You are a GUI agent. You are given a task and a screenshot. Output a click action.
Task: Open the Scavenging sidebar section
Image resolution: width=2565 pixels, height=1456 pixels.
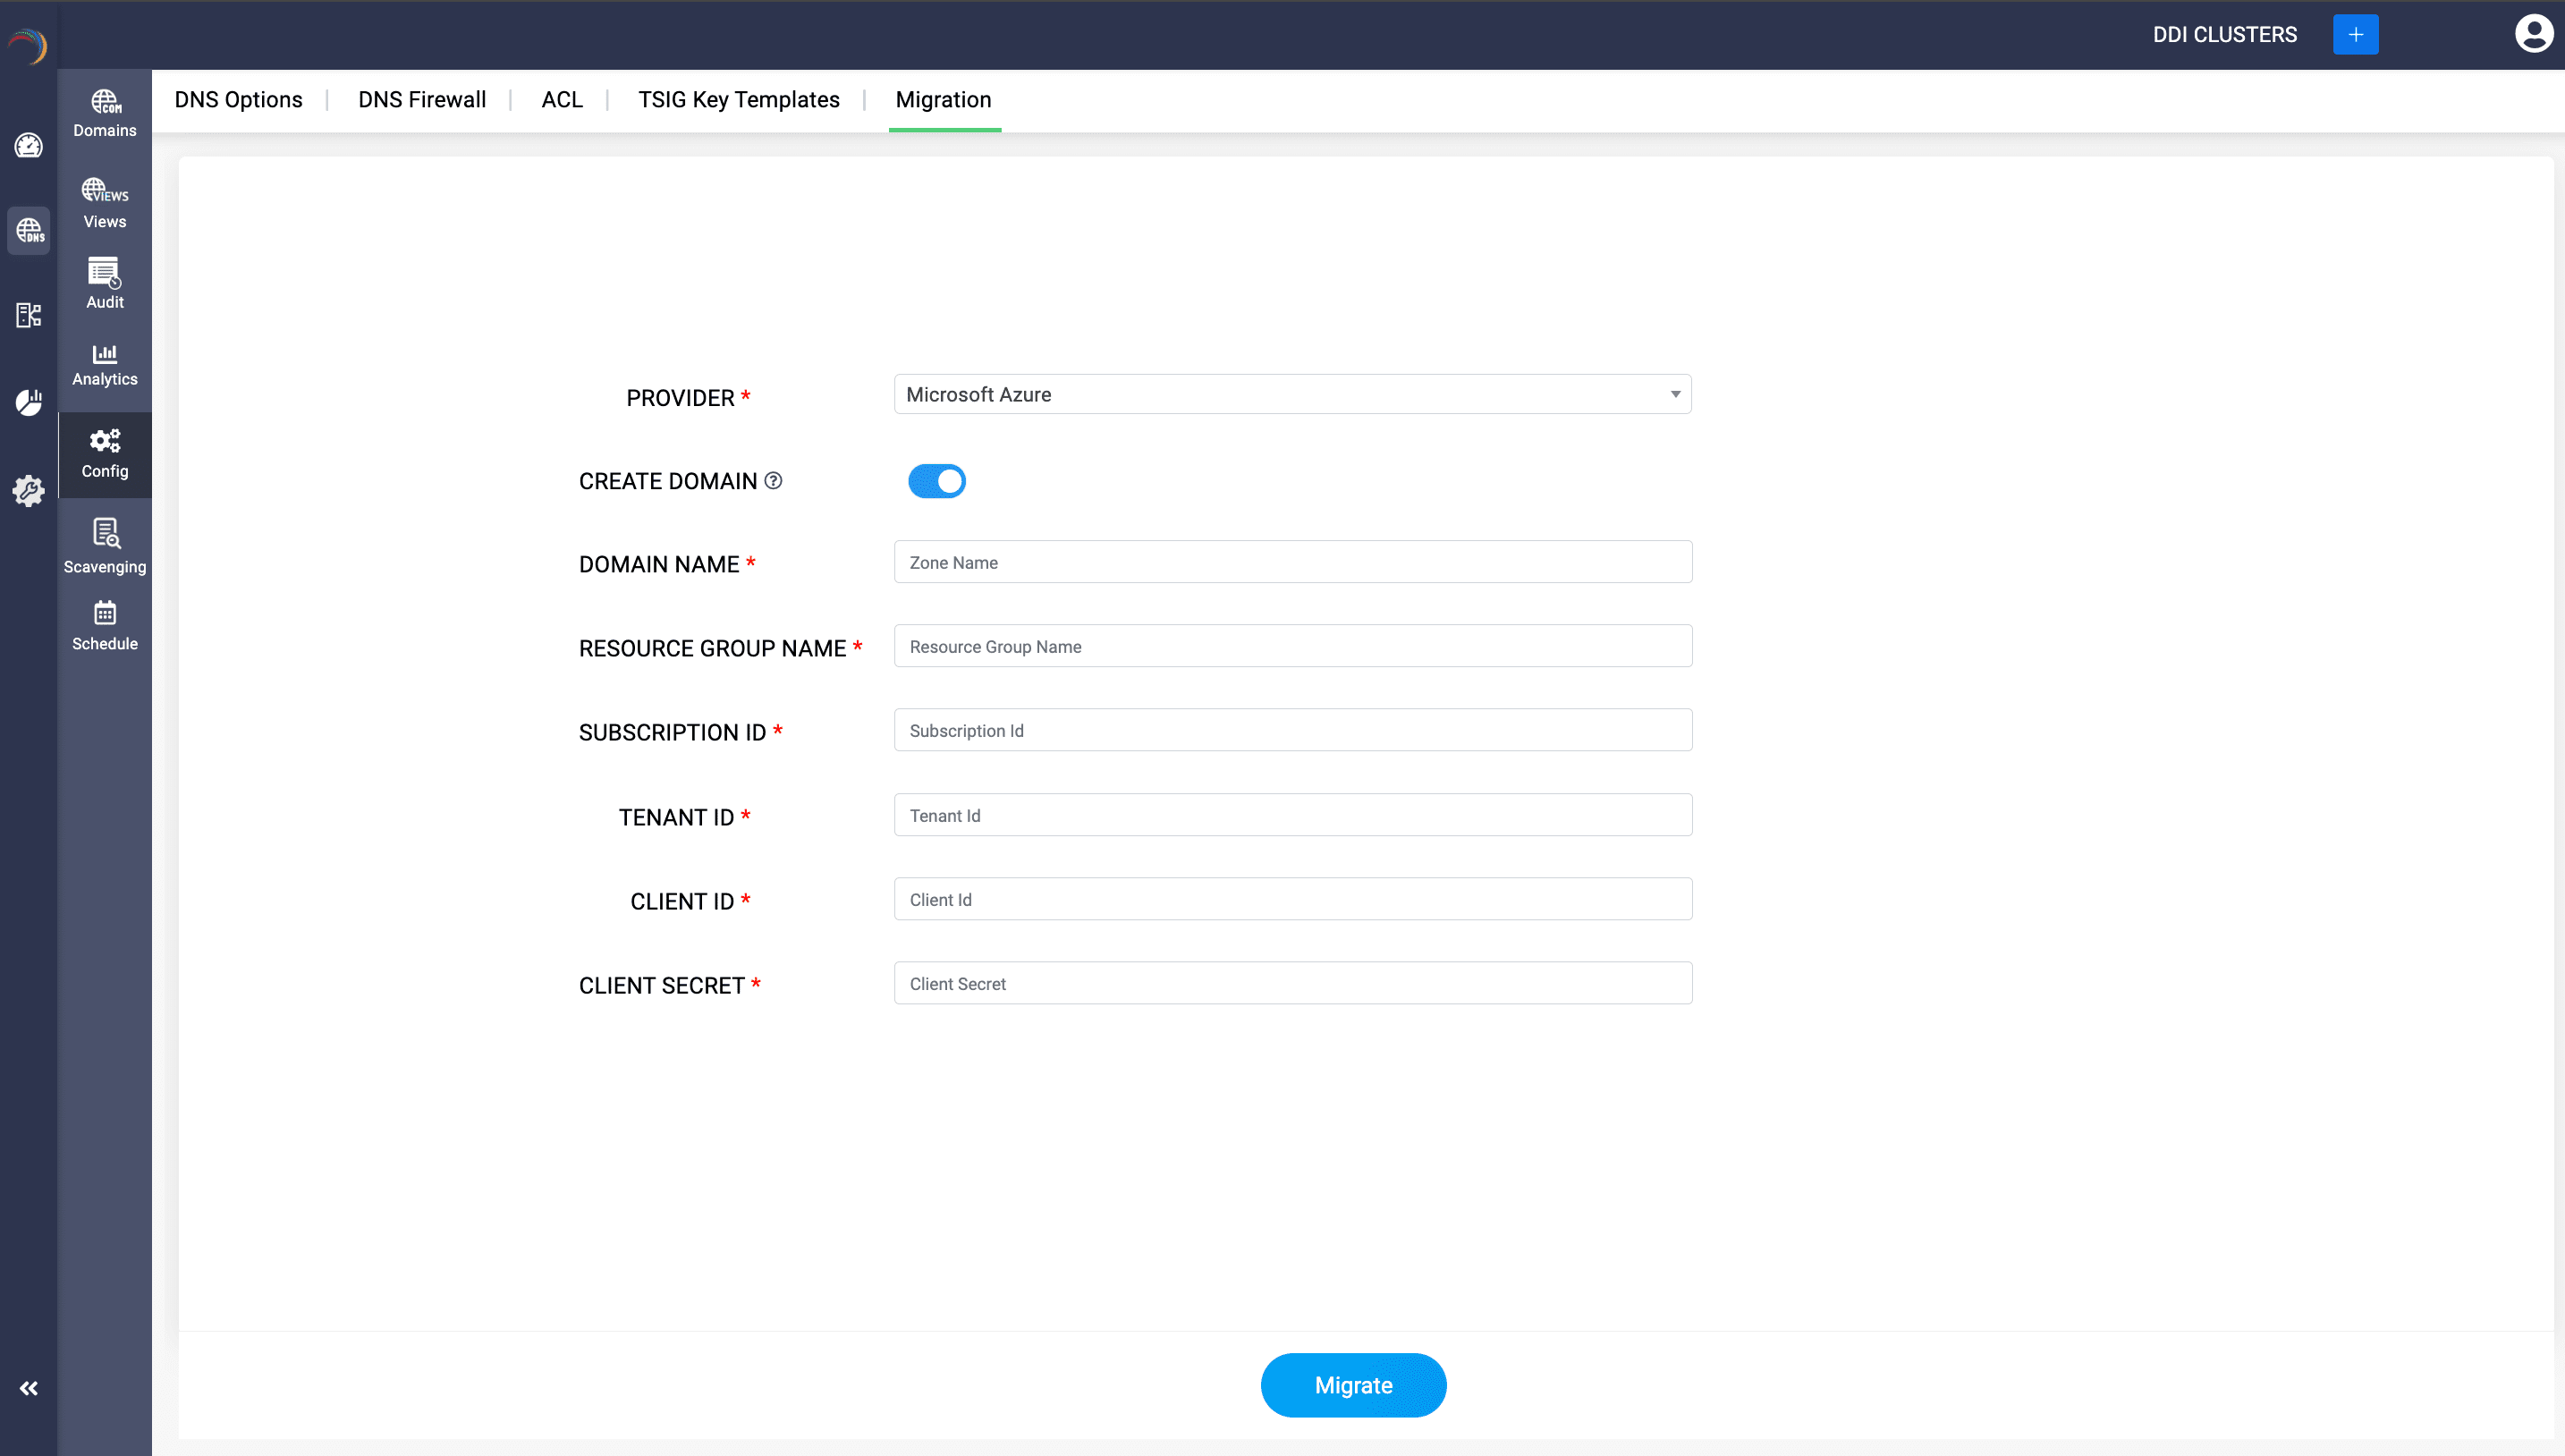point(104,546)
